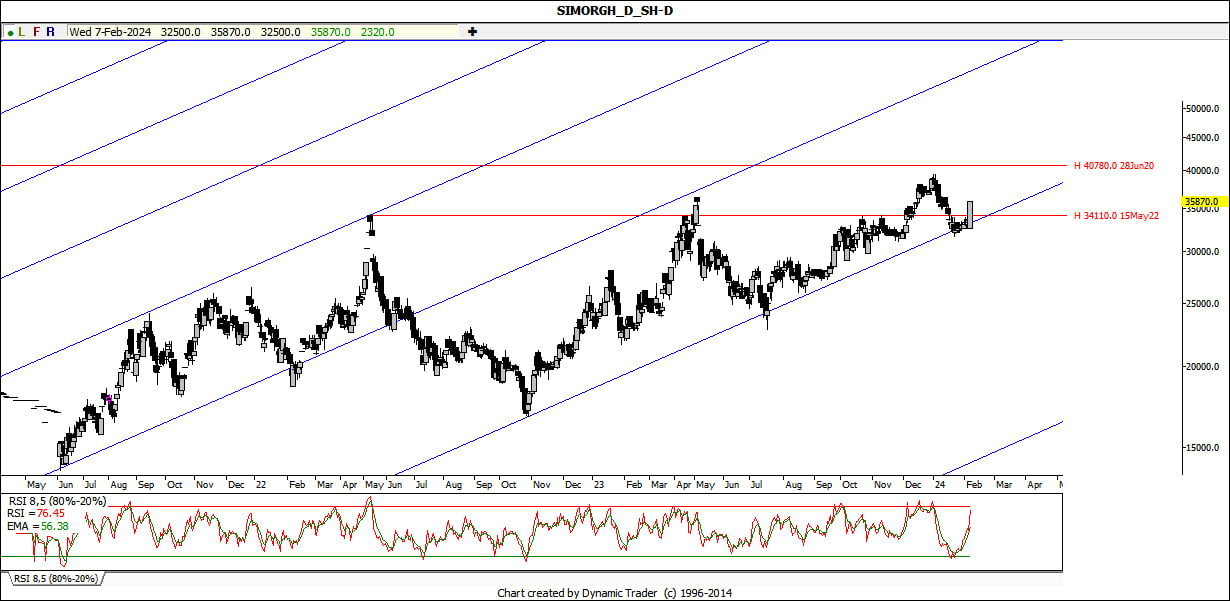The height and width of the screenshot is (601, 1230).
Task: Click the 50000.0 price axis label
Action: pos(1201,108)
